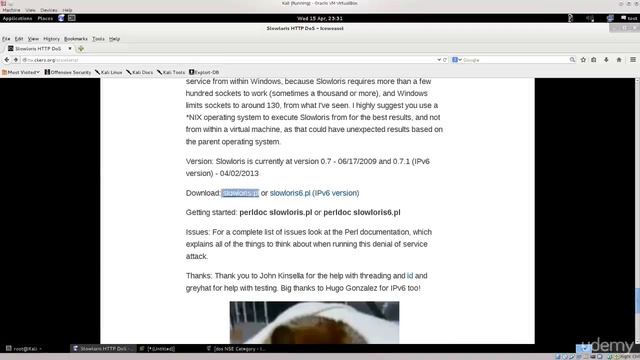Open the Help menu in Iceweasel
Image resolution: width=640 pixels, height=360 pixels.
(x=114, y=39)
